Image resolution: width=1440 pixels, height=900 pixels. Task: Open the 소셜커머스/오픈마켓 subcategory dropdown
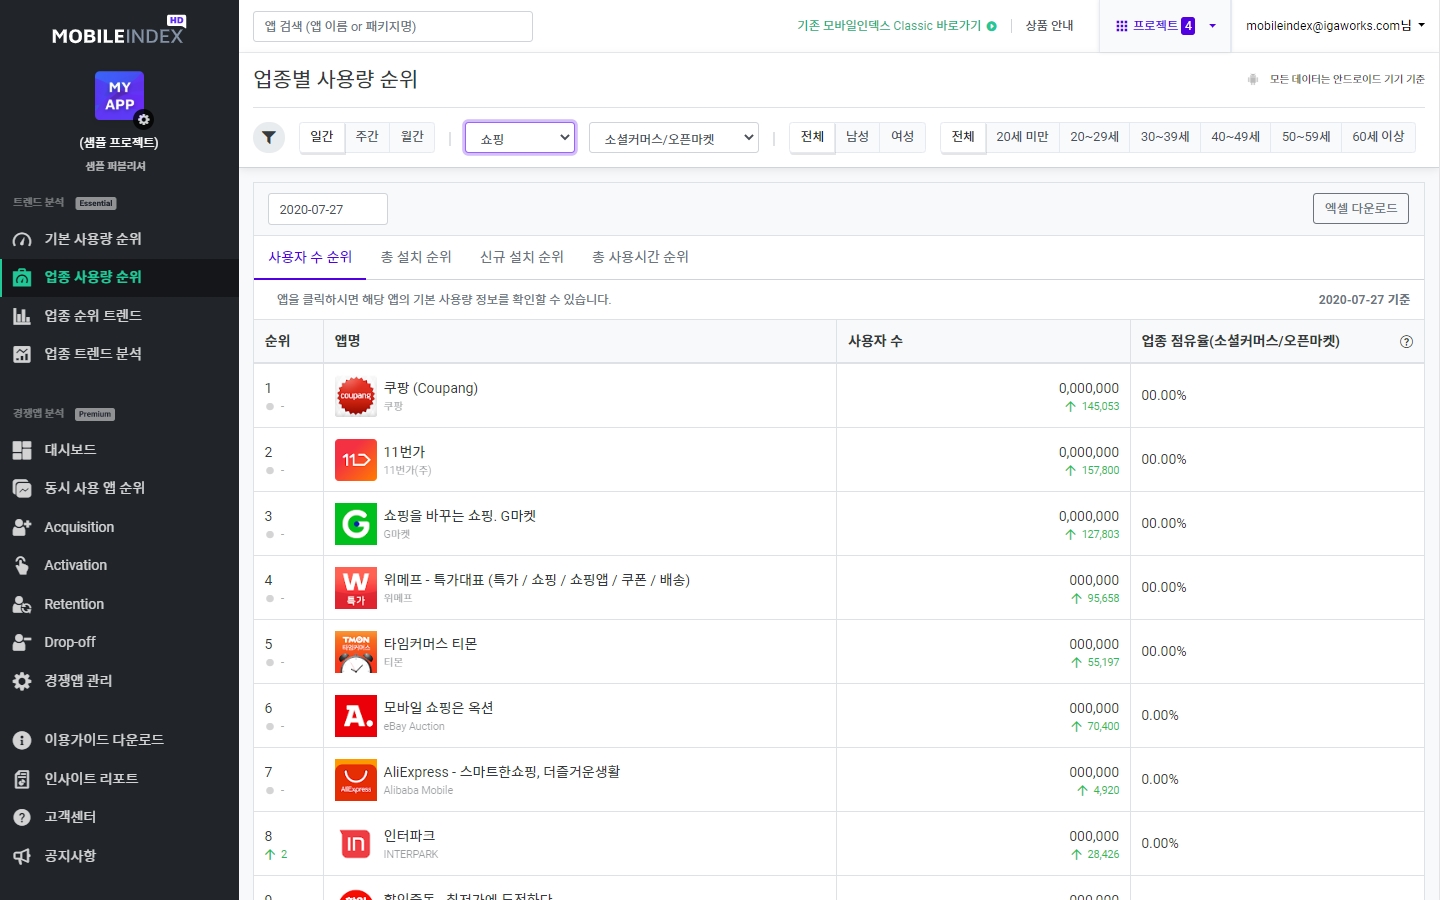674,138
